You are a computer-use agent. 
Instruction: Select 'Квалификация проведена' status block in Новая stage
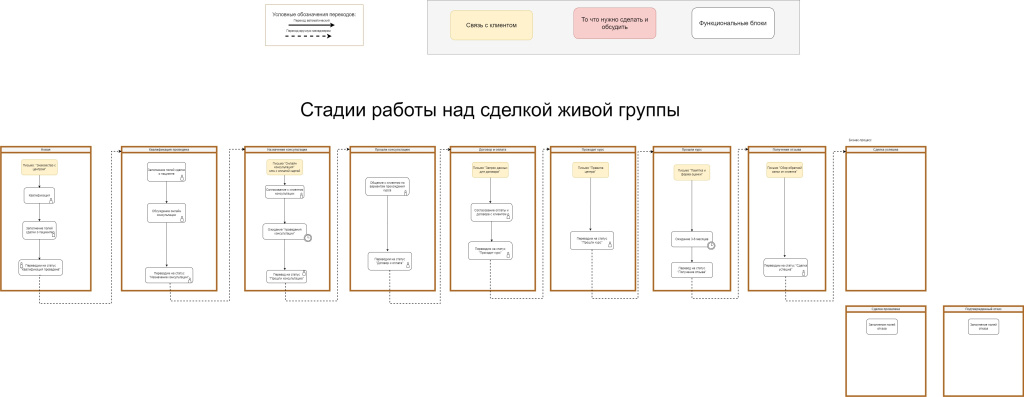pyautogui.click(x=40, y=267)
